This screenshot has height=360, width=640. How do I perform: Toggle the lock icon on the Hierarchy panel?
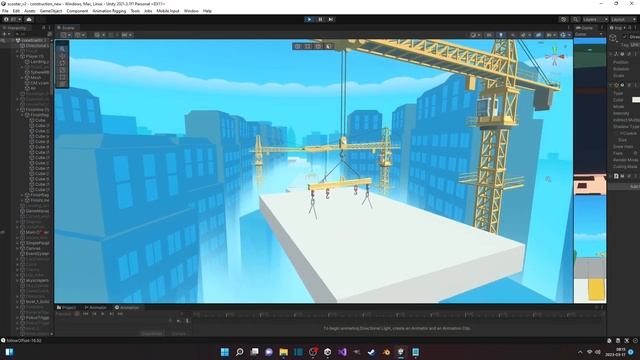point(44,28)
